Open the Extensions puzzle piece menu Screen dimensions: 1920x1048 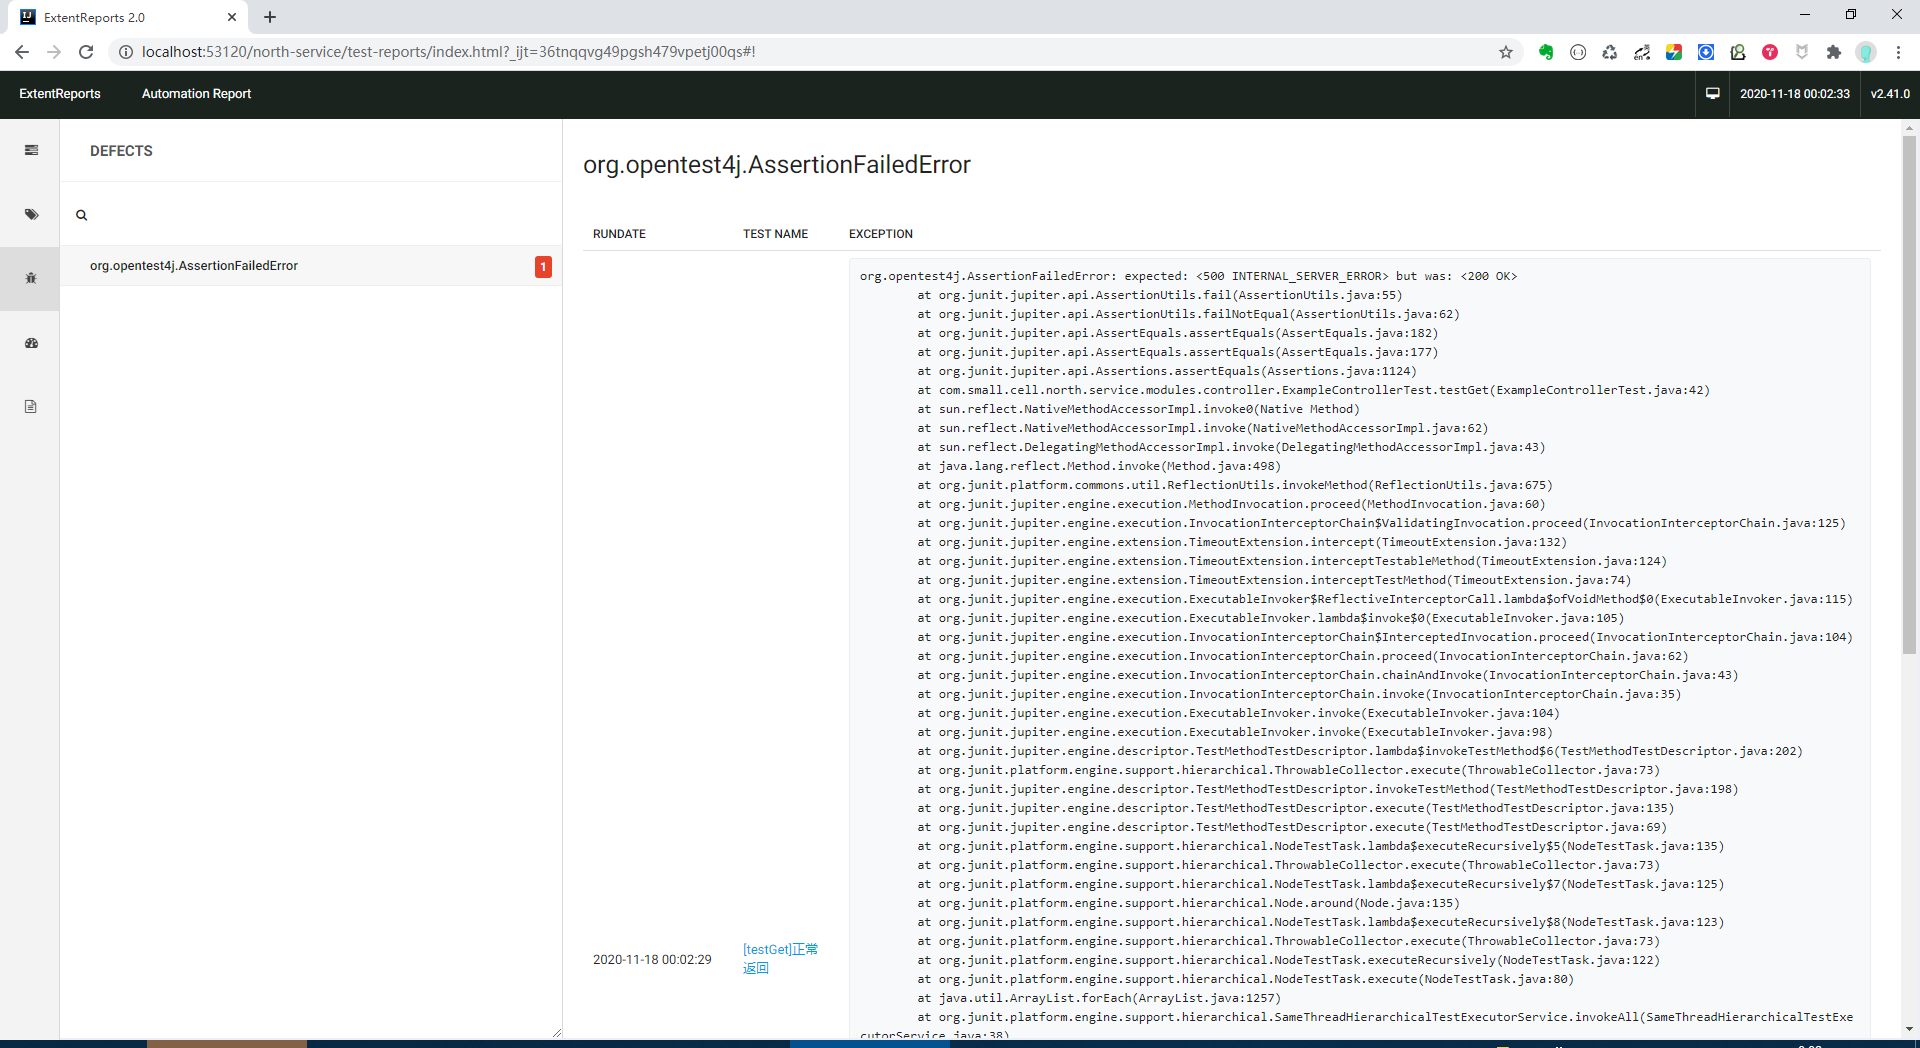coord(1834,51)
